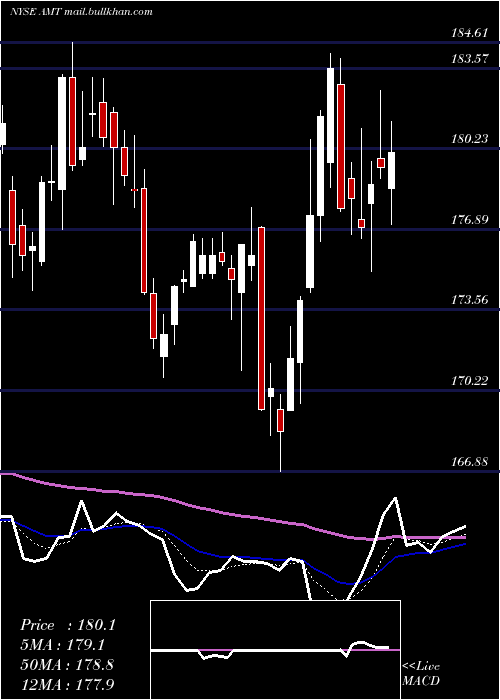
Task: Click the 166.88 price level label
Action: point(470,462)
